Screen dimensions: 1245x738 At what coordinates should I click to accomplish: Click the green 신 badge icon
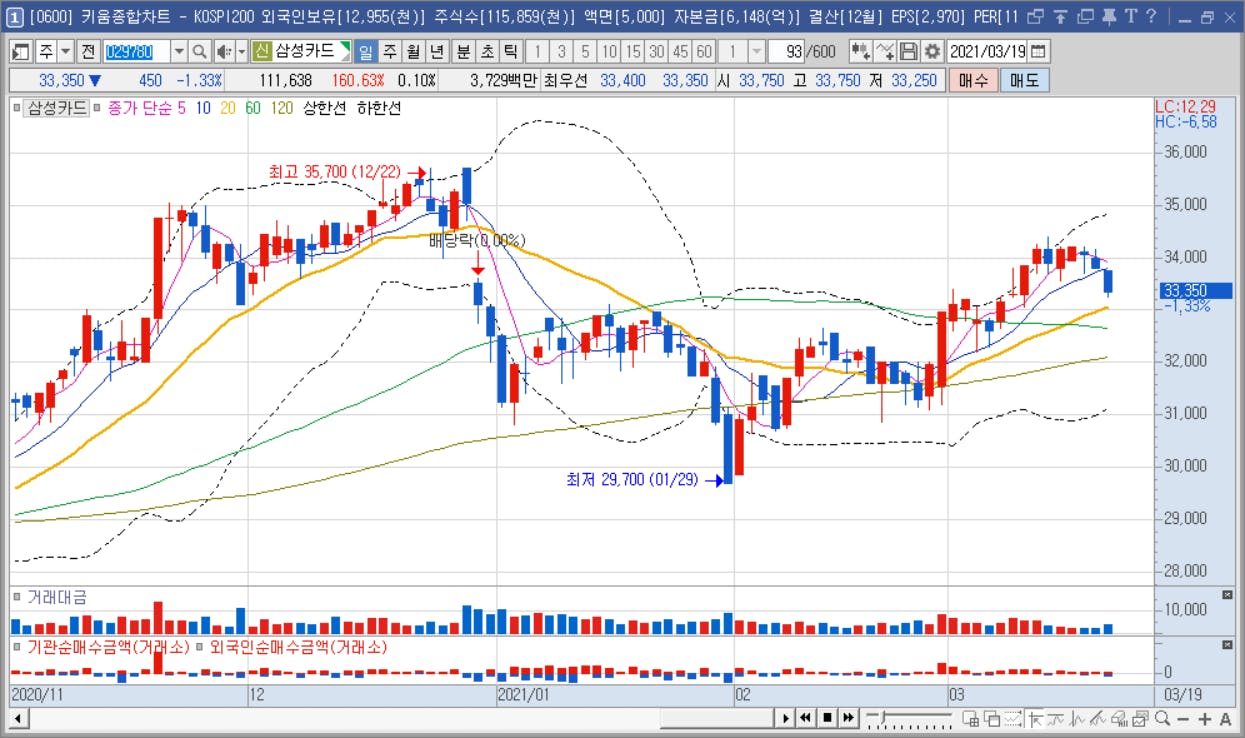coord(262,51)
